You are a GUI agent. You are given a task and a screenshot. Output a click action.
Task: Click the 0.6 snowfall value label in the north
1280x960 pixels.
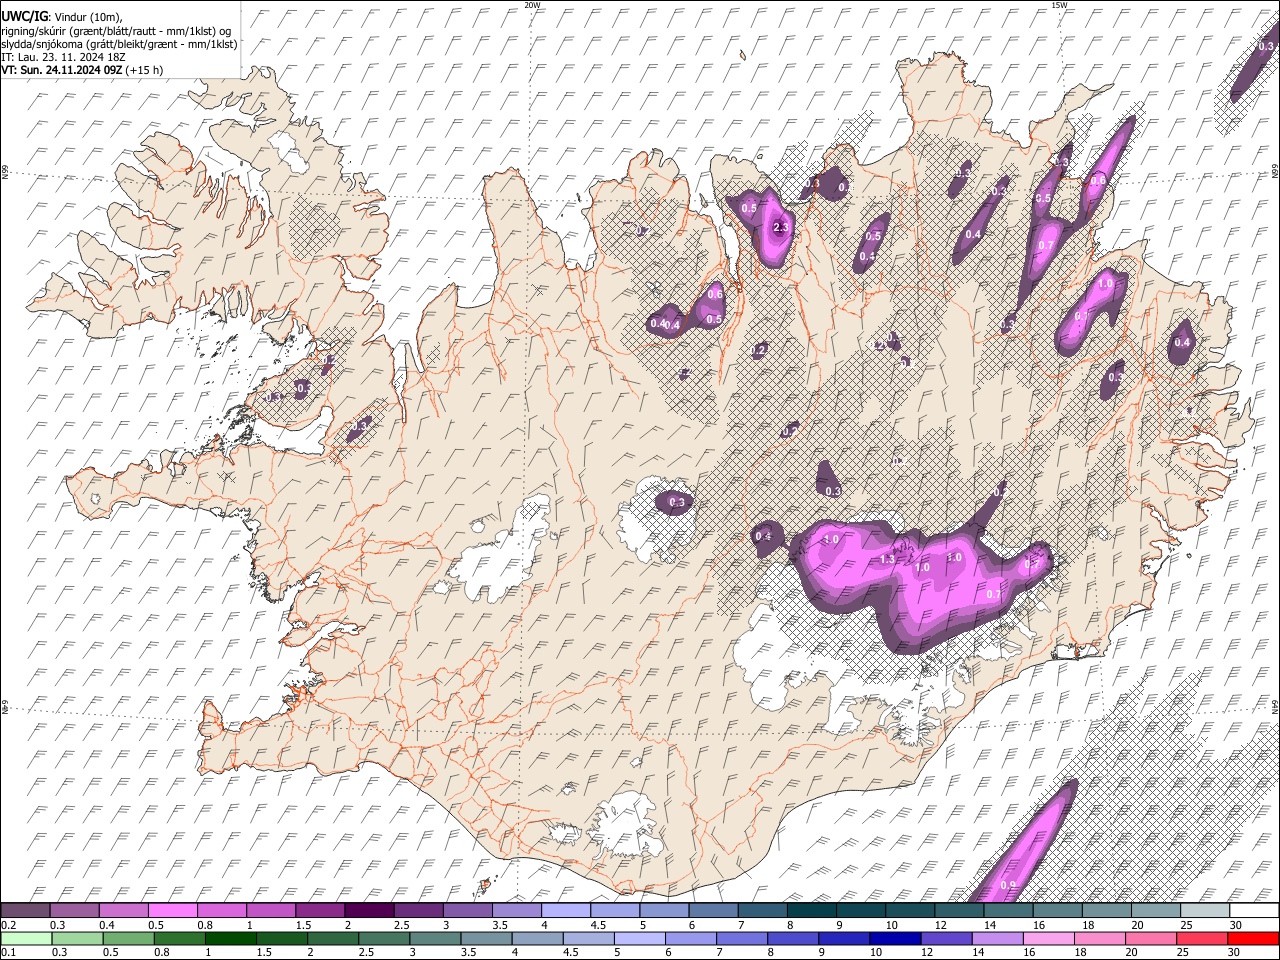[x=715, y=294]
